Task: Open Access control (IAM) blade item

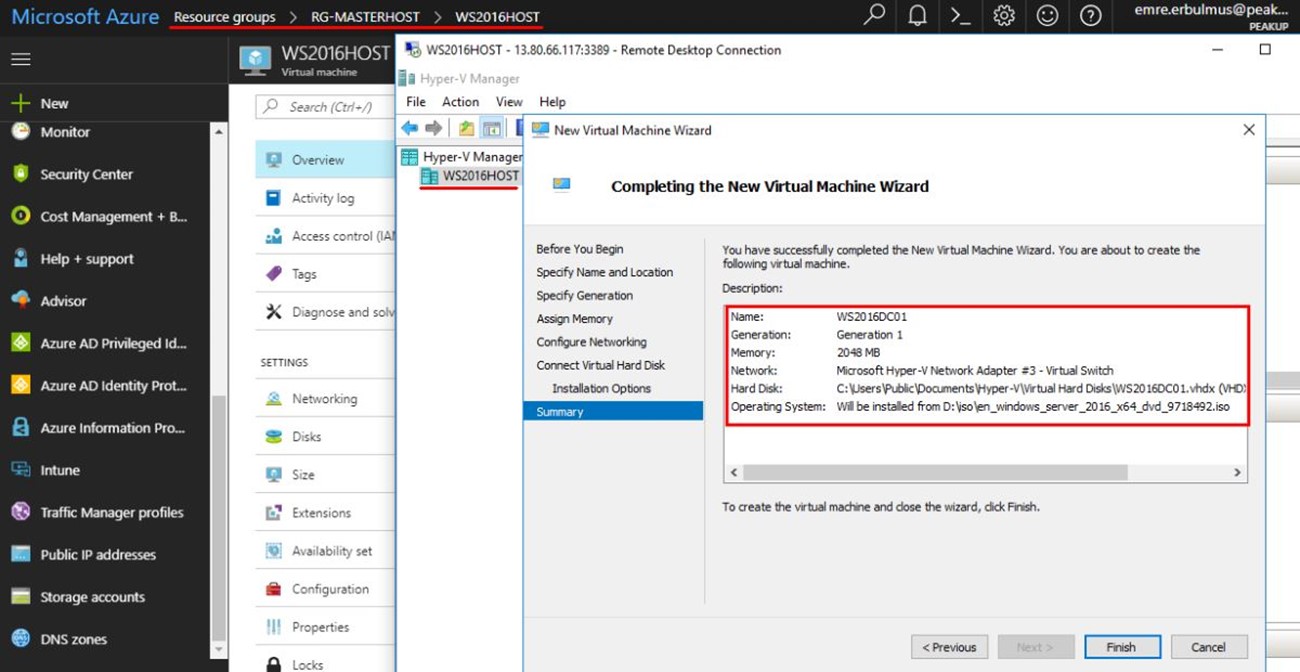Action: (x=325, y=236)
